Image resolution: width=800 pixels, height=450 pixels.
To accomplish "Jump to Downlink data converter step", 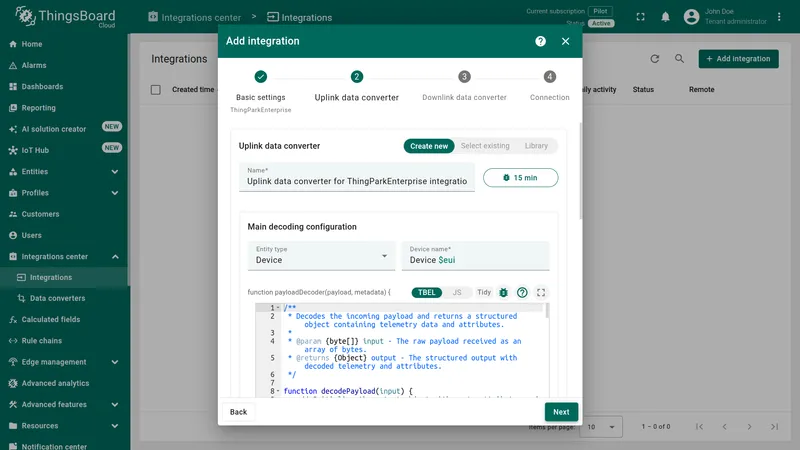I will click(x=464, y=87).
